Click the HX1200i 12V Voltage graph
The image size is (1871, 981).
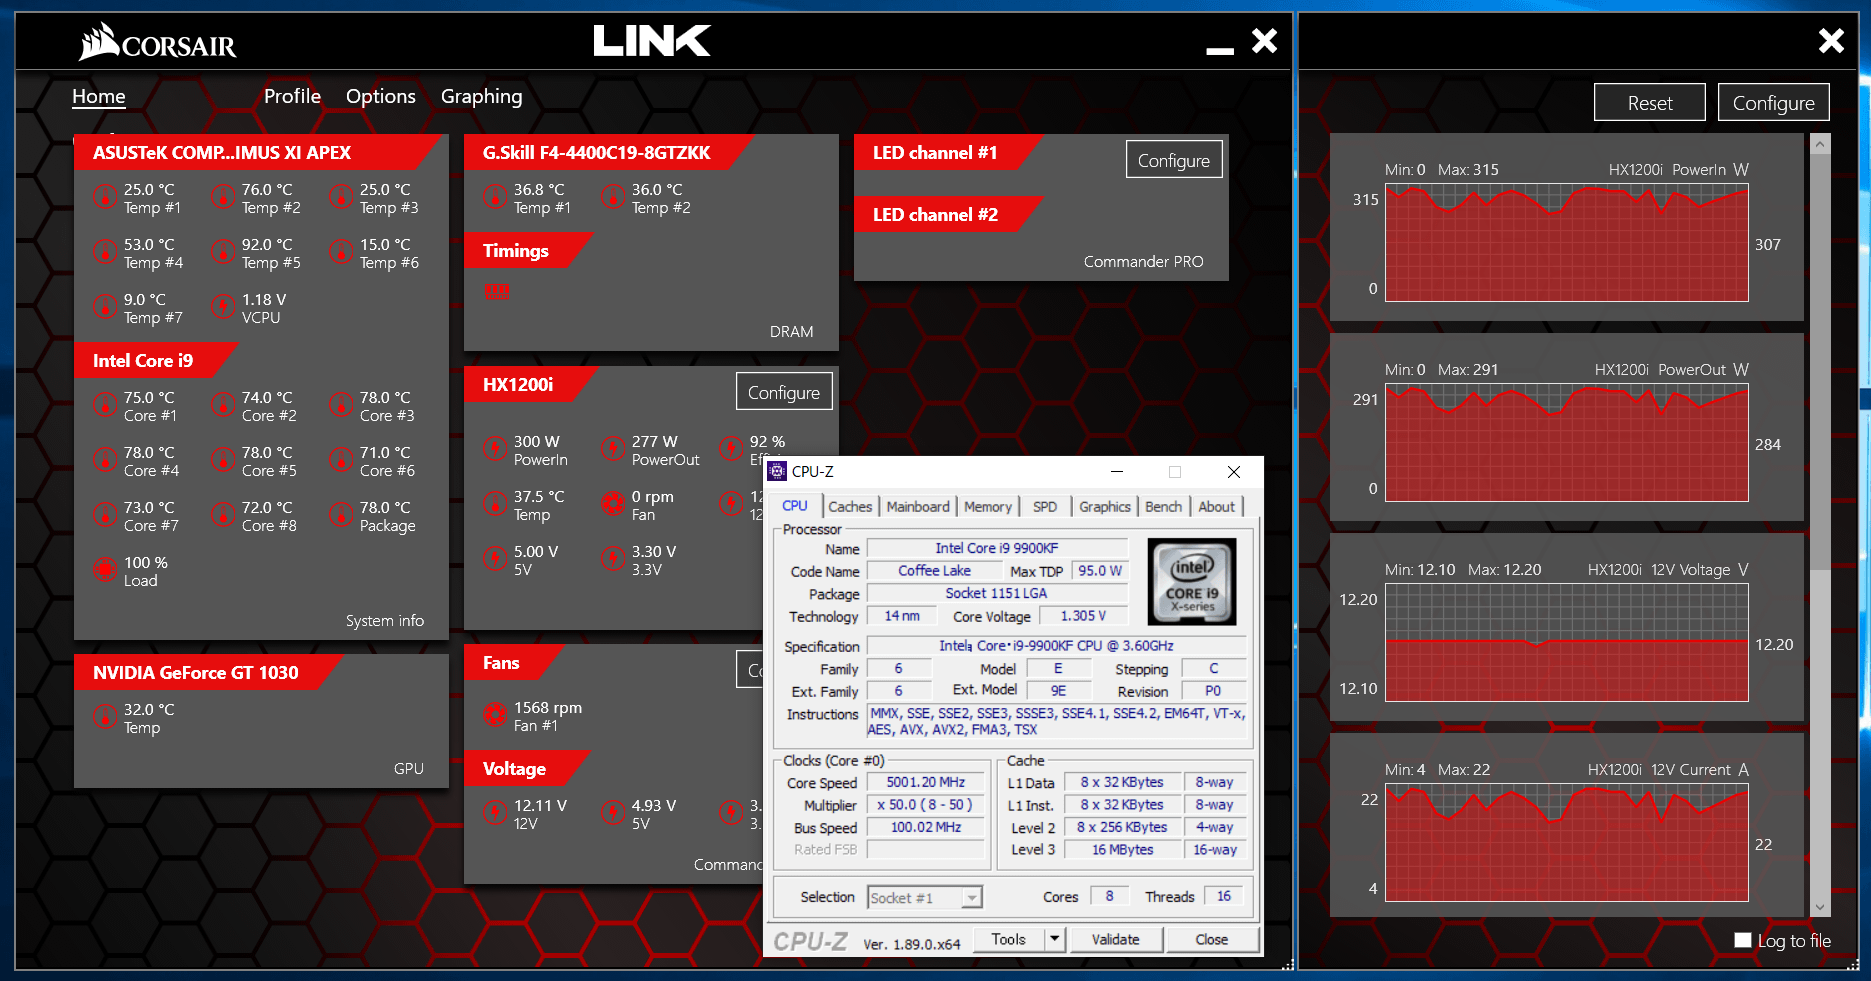coord(1567,643)
